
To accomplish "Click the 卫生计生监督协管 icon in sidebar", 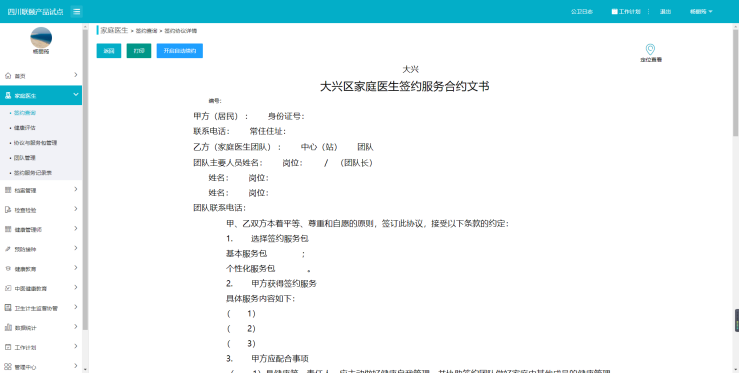I will pyautogui.click(x=8, y=308).
